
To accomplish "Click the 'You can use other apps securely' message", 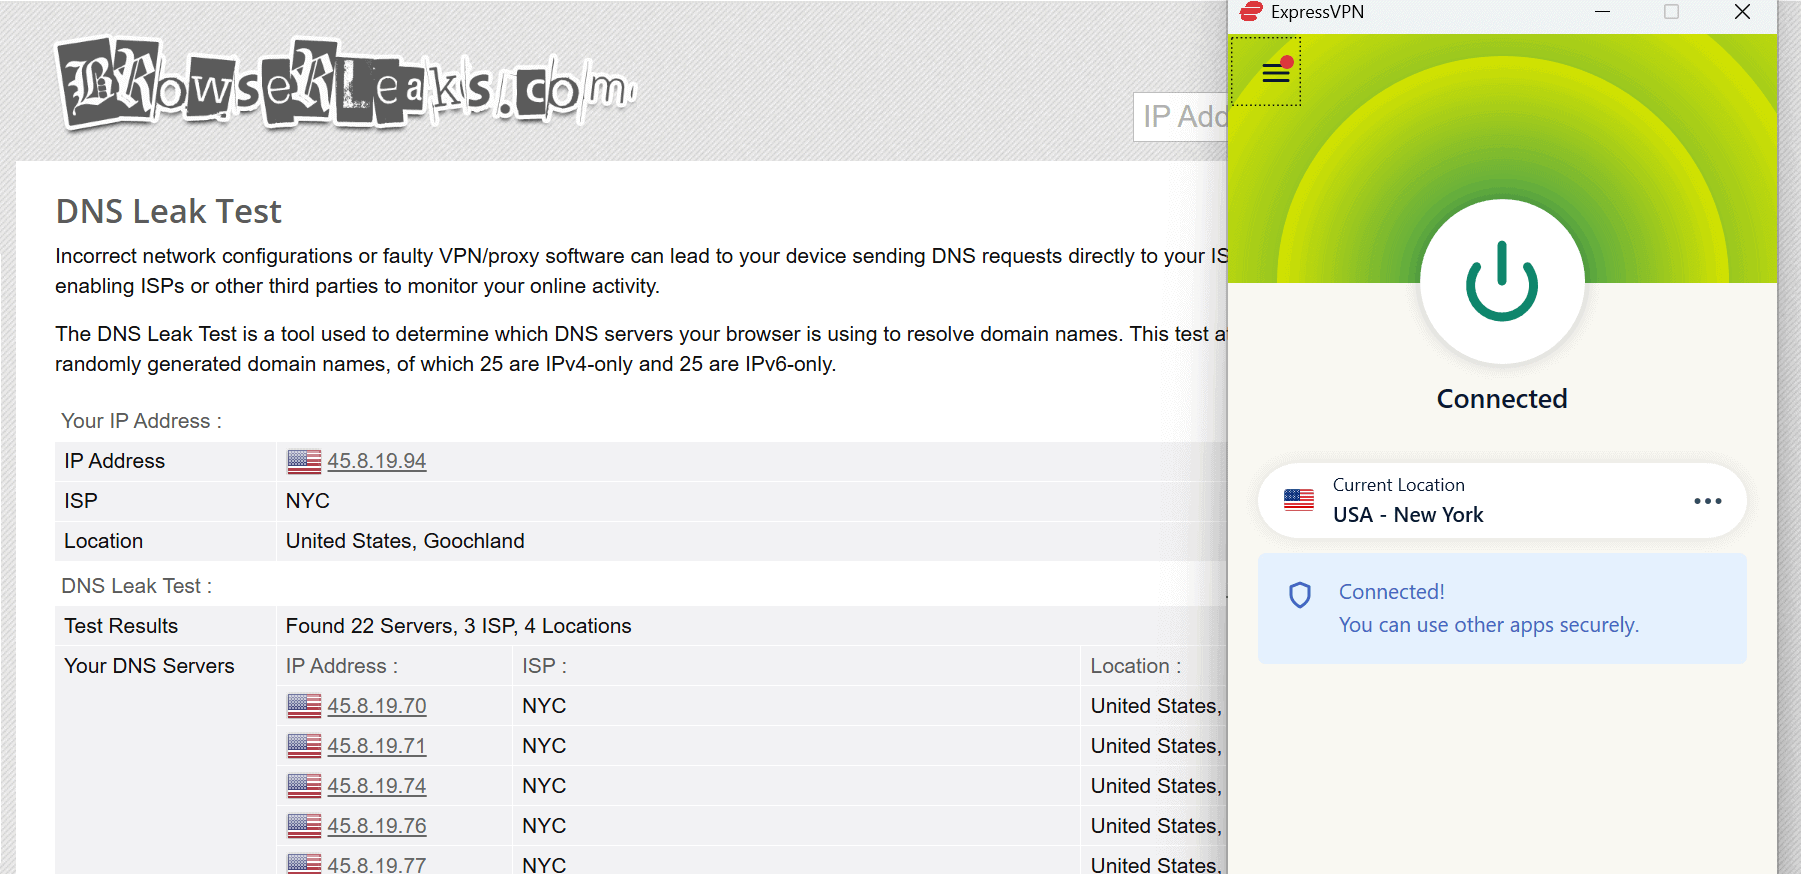I will click(1489, 625).
